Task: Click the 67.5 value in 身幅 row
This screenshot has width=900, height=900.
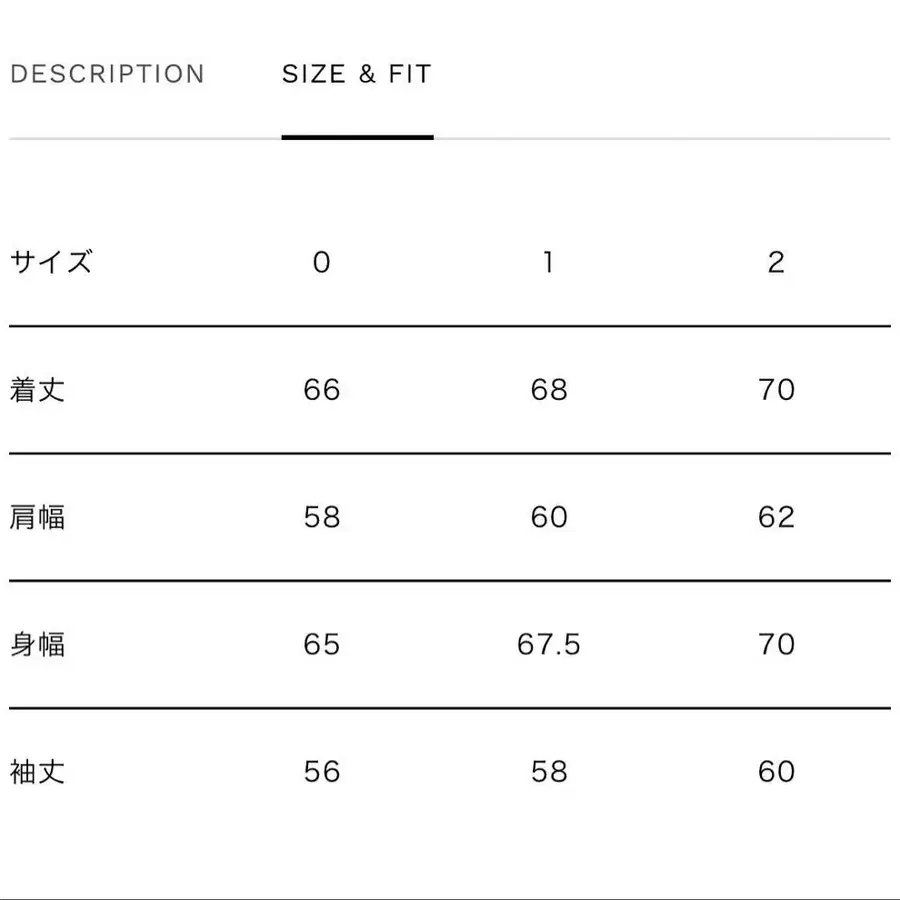Action: pos(548,645)
